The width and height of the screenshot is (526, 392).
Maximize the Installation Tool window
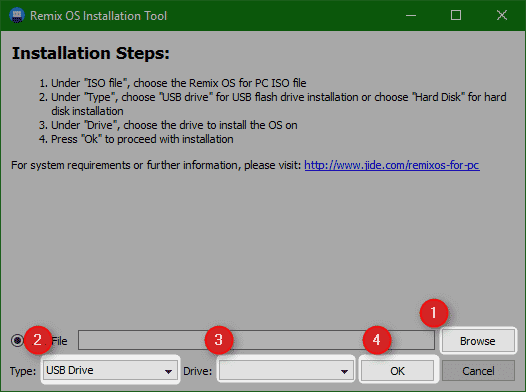pyautogui.click(x=456, y=15)
